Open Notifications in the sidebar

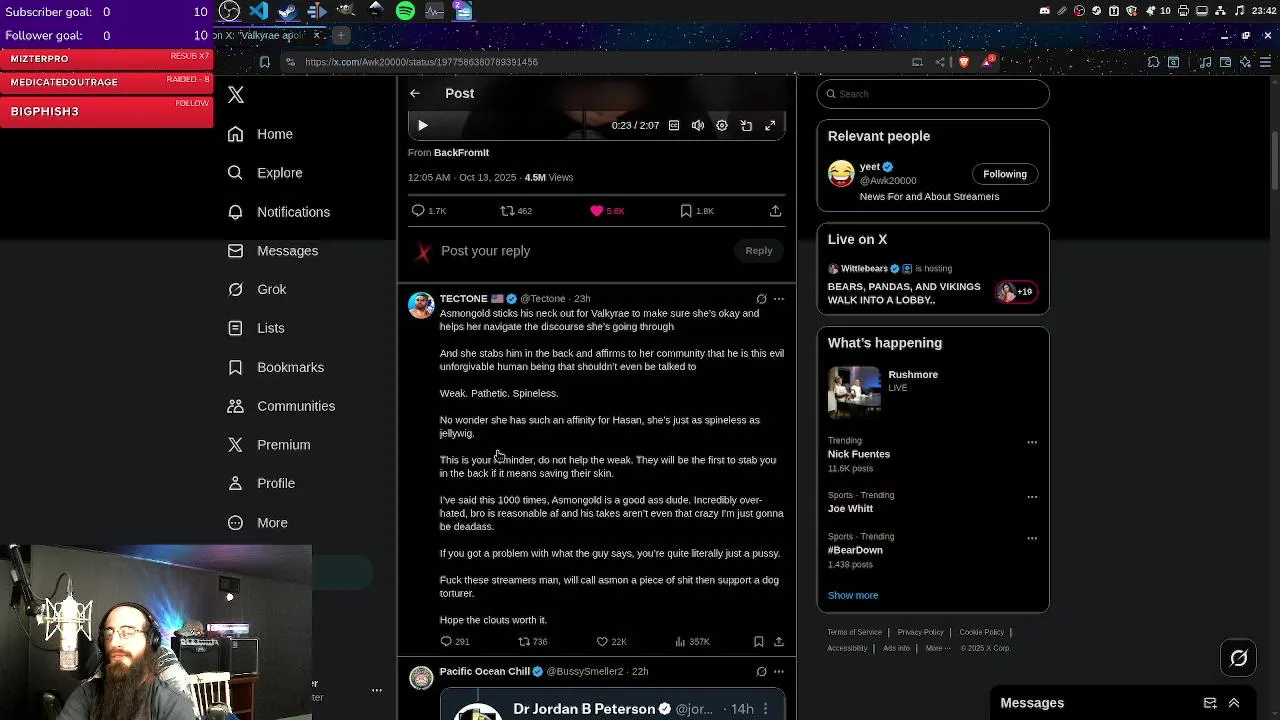click(279, 212)
